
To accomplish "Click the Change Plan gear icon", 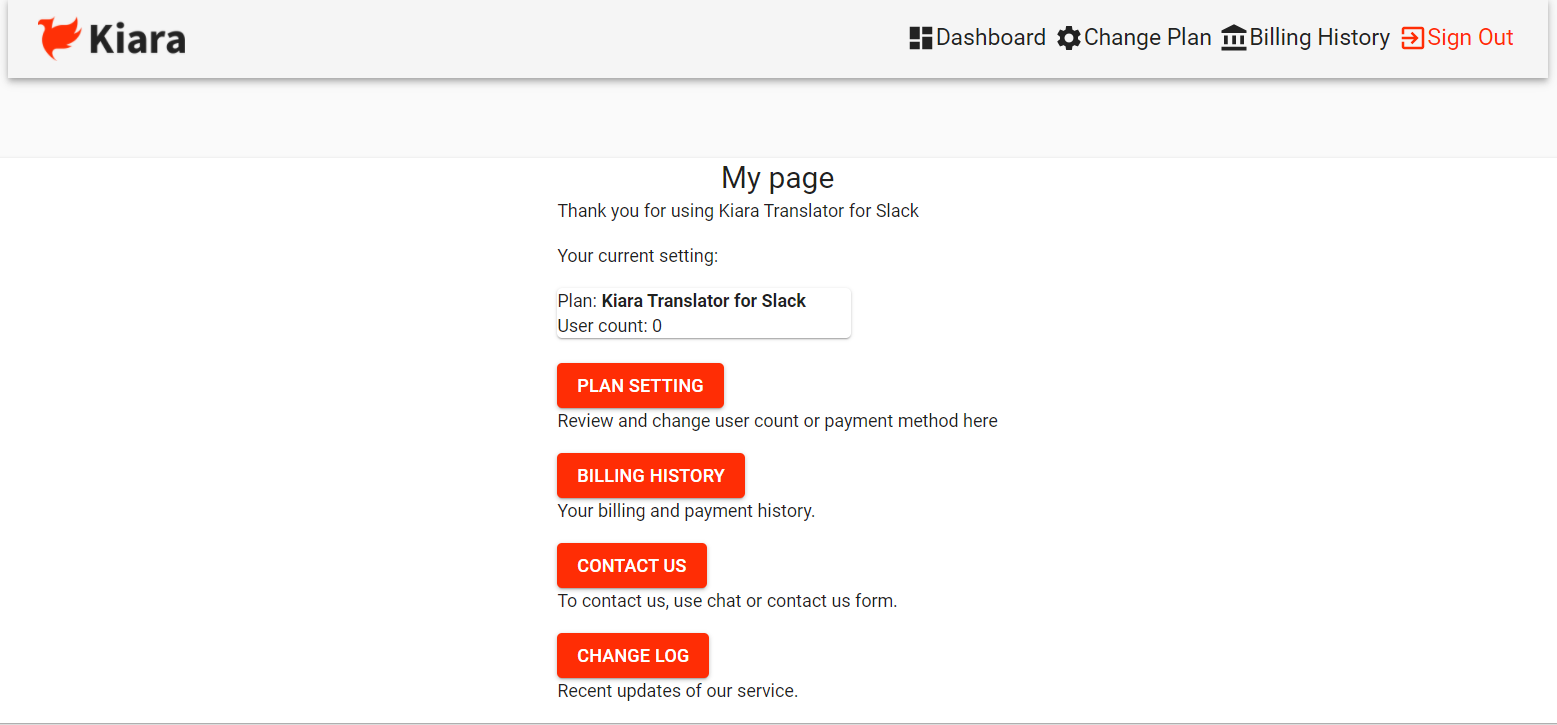I will click(x=1069, y=38).
